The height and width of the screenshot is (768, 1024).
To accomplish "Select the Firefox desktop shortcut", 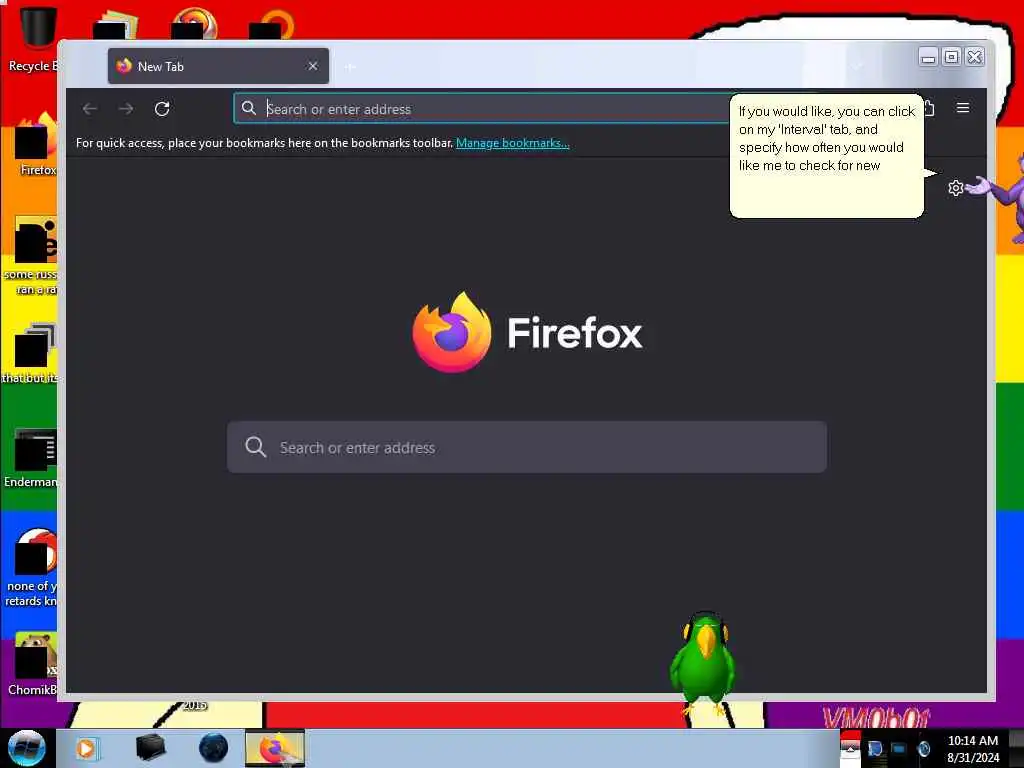I will click(35, 145).
